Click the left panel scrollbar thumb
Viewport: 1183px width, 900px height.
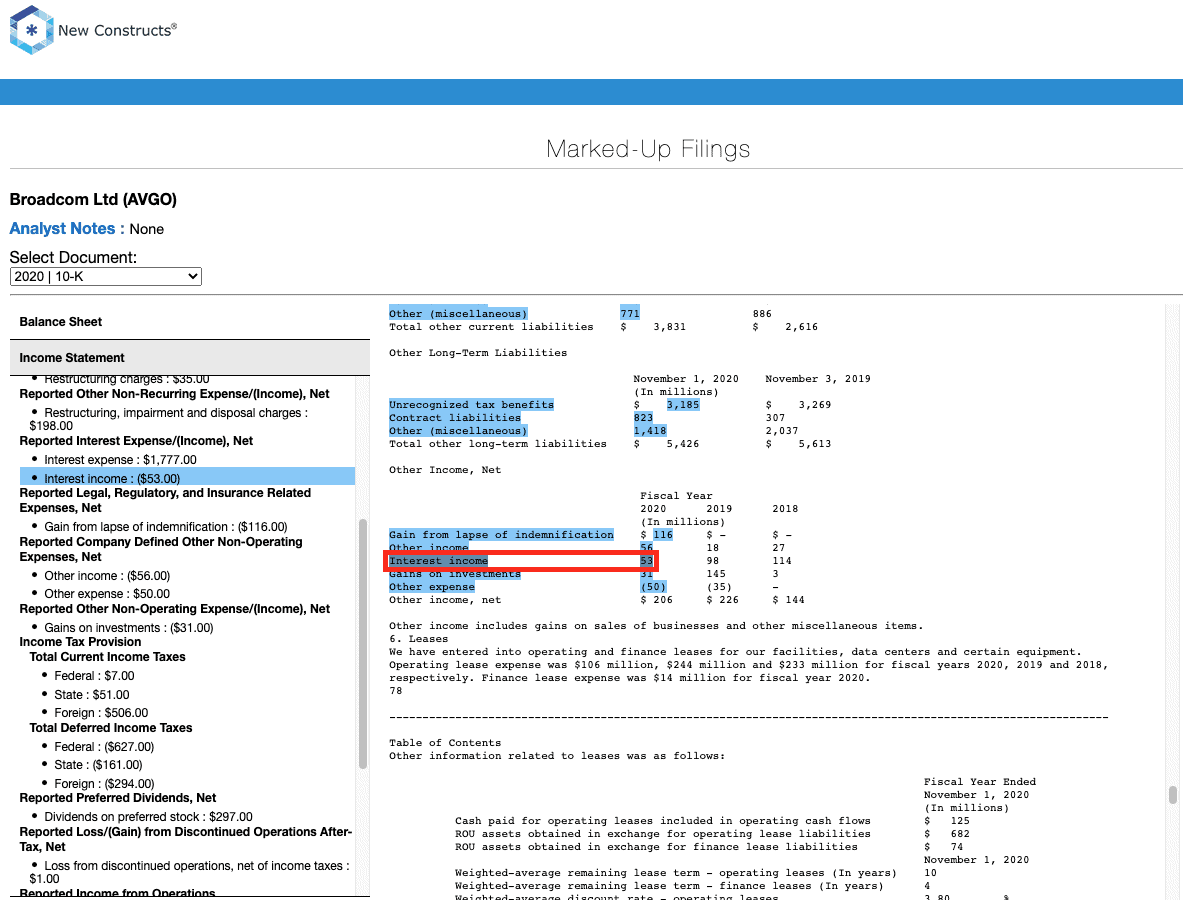click(363, 644)
